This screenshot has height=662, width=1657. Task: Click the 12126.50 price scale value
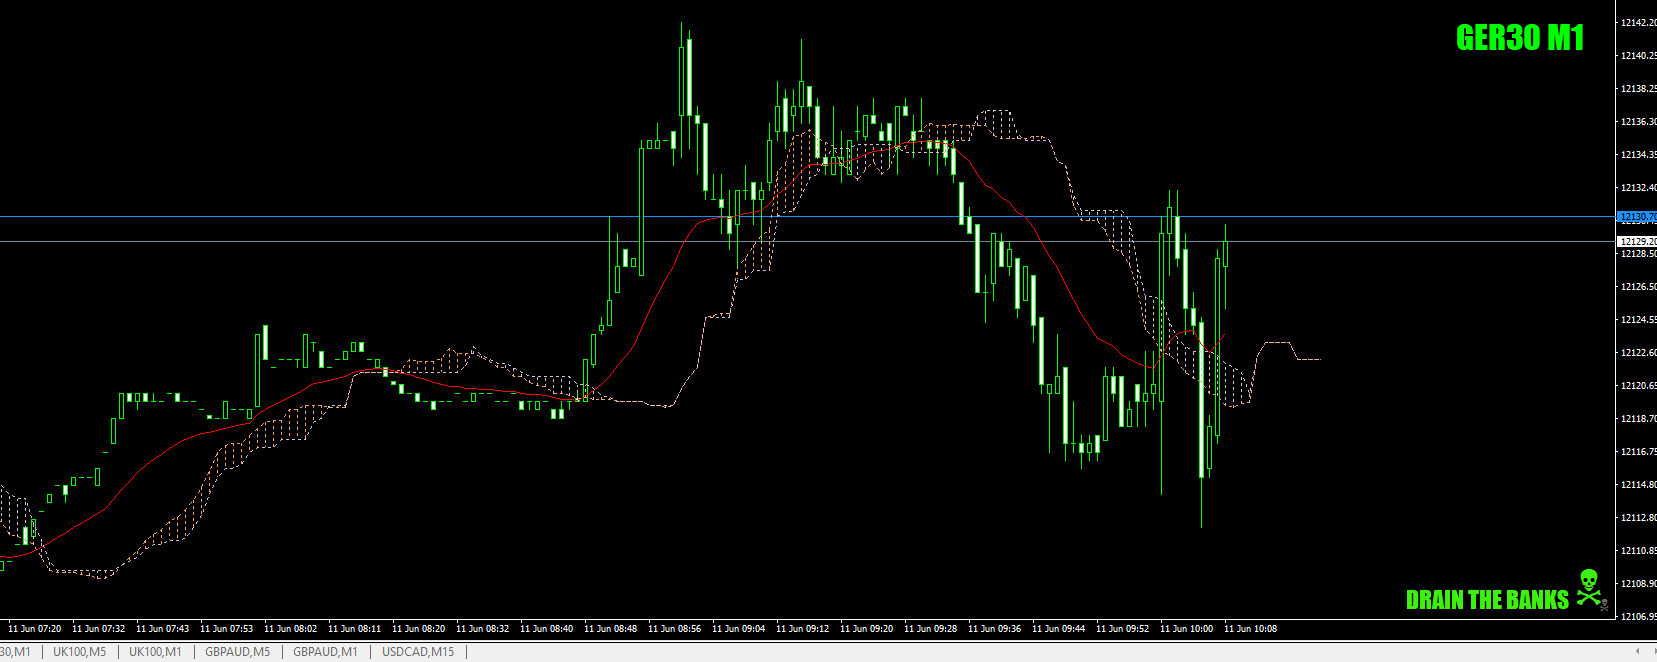[x=1639, y=287]
